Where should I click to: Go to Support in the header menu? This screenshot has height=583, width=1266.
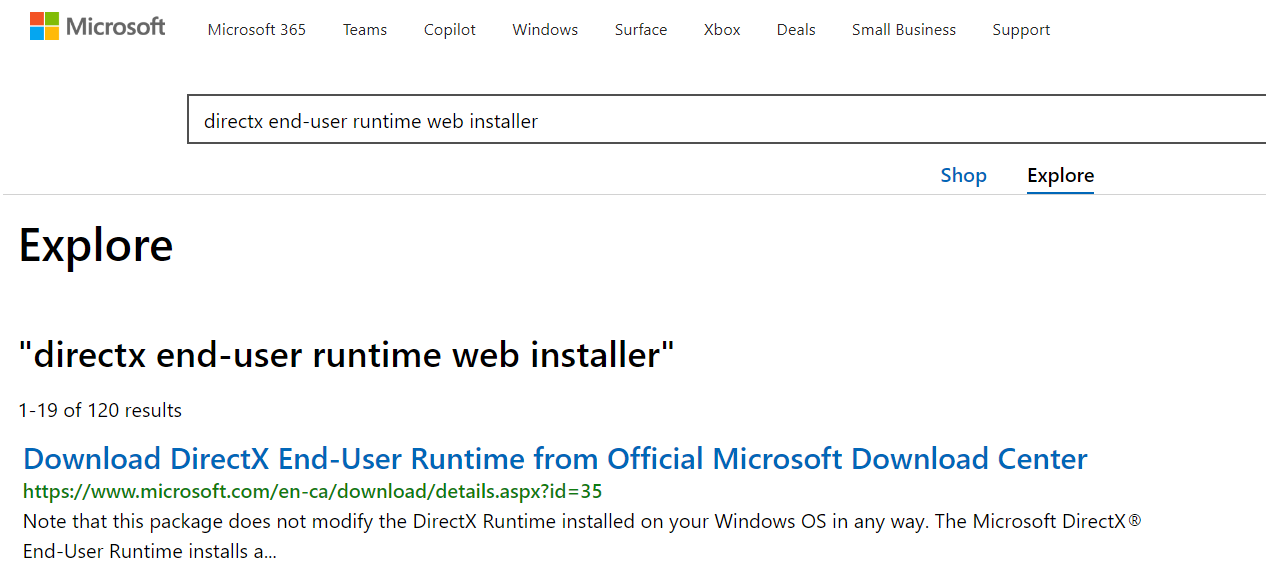pos(1021,30)
